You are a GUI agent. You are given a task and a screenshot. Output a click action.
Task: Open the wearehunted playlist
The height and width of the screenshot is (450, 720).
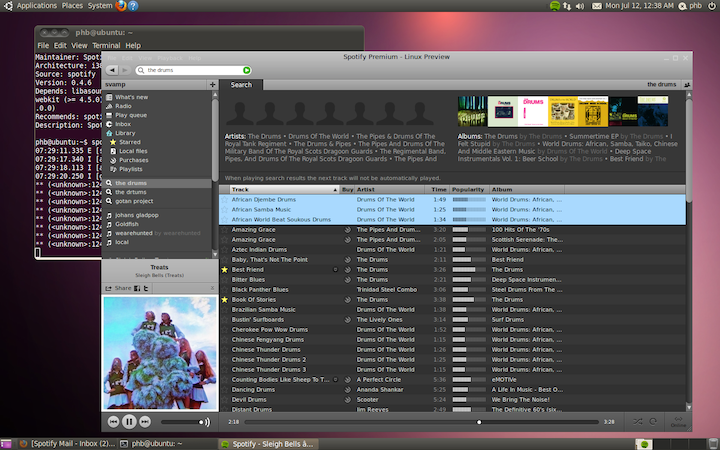point(134,233)
